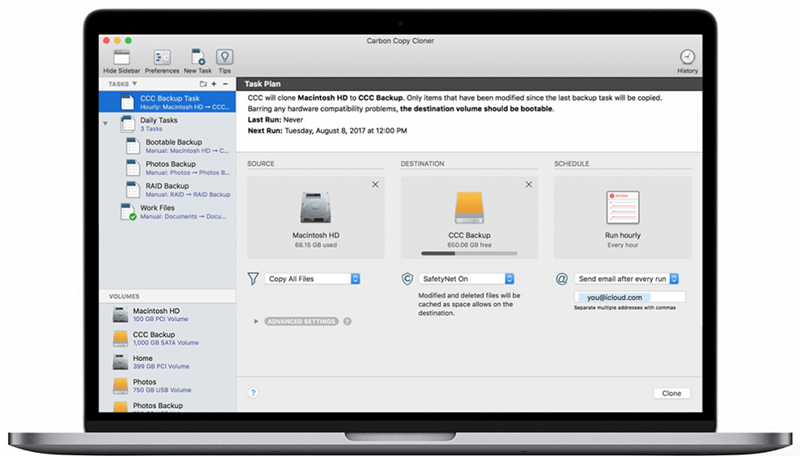This screenshot has height=456, width=800.
Task: Click the file filter funnel icon
Action: (x=253, y=278)
